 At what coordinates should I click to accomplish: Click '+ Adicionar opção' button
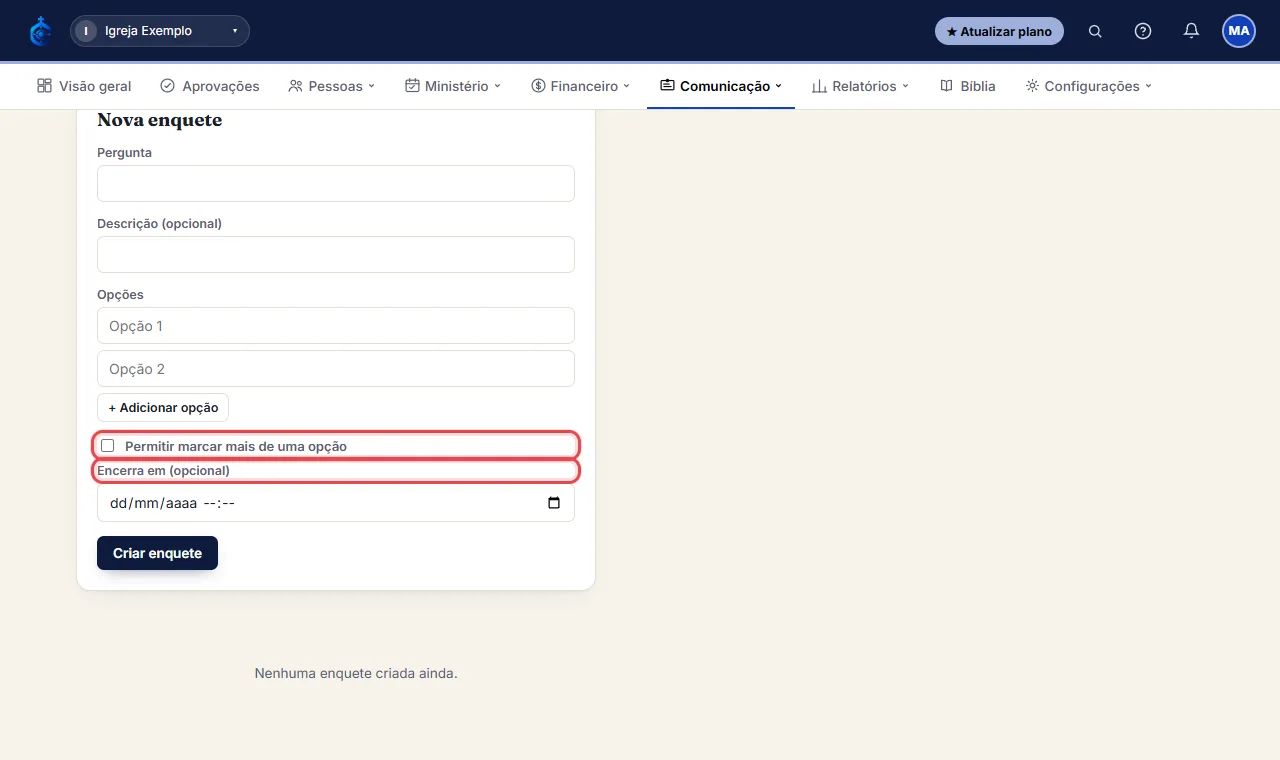tap(163, 408)
